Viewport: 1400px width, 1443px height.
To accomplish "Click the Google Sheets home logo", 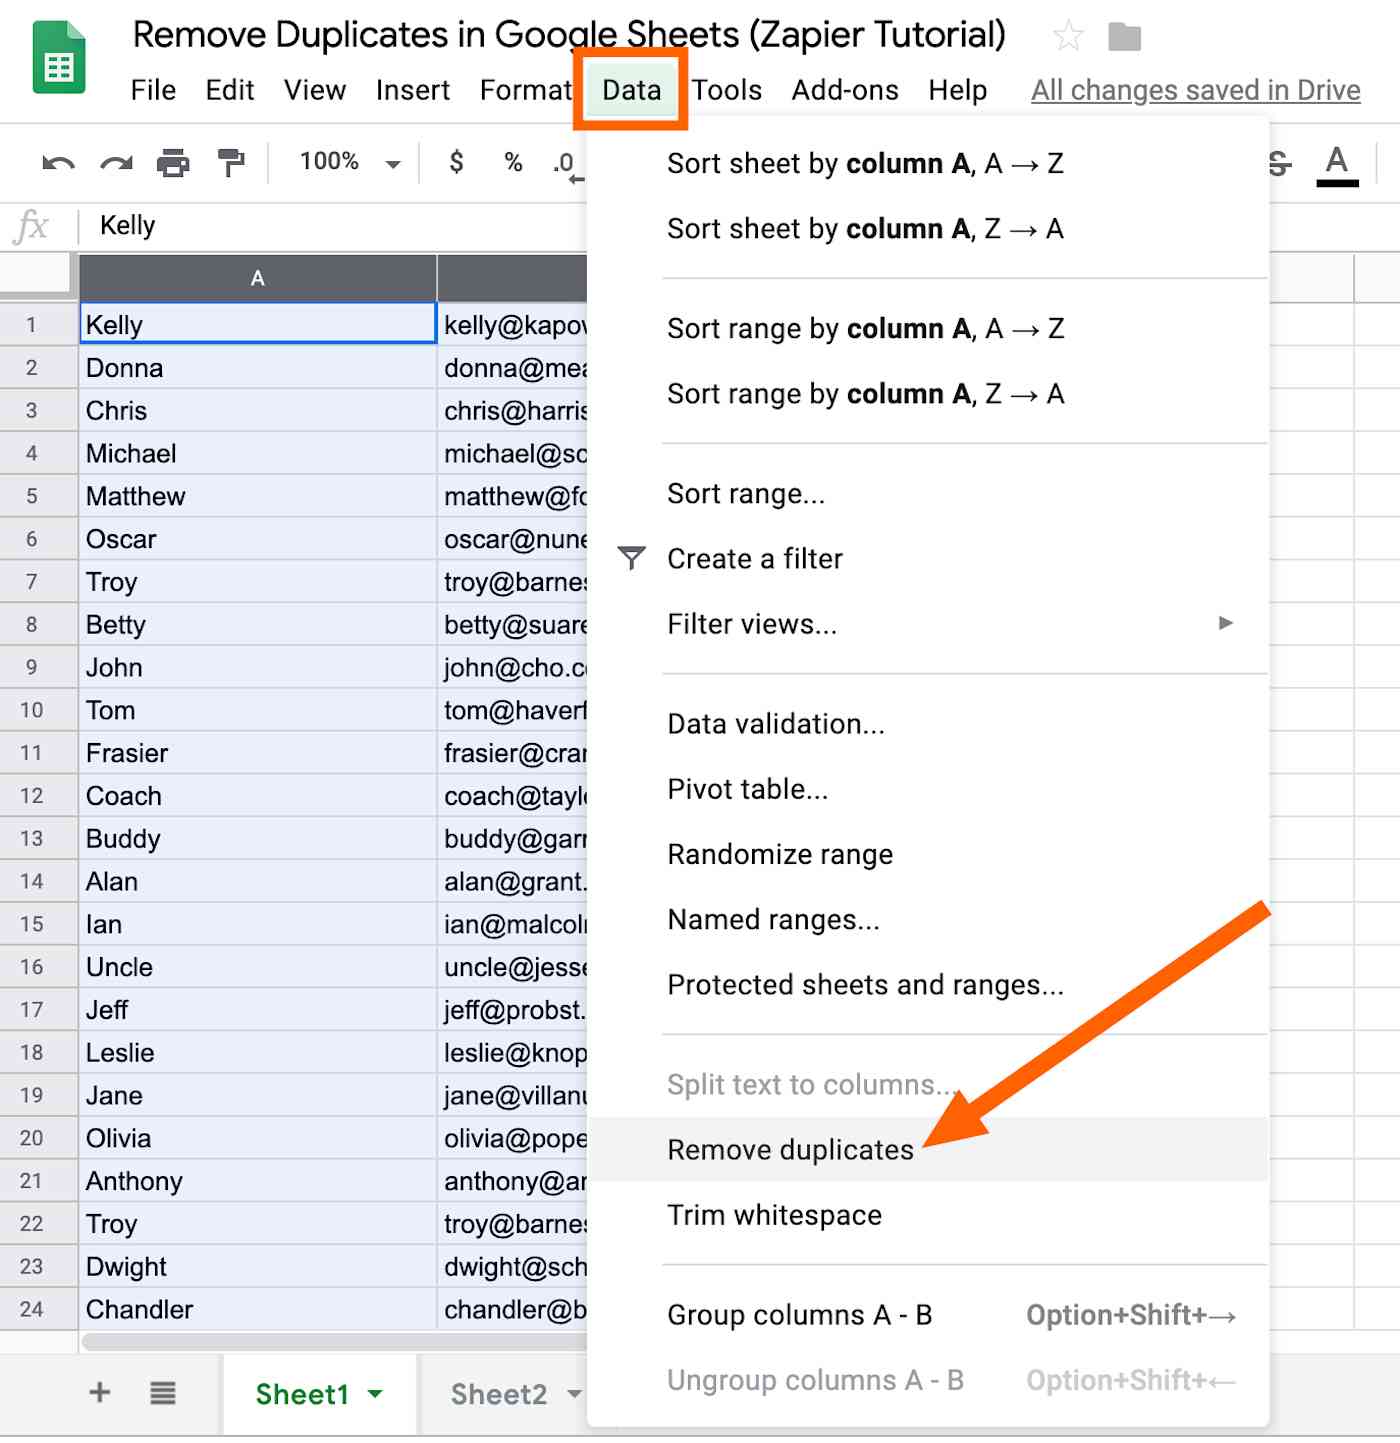I will (x=59, y=58).
